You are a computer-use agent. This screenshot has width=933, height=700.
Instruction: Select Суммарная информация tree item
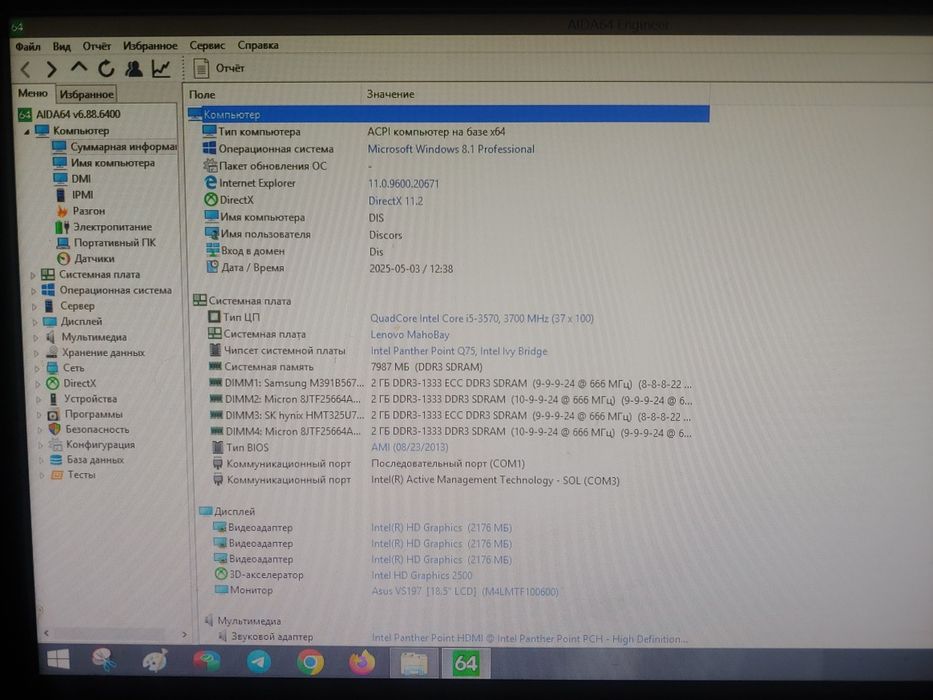(x=114, y=146)
